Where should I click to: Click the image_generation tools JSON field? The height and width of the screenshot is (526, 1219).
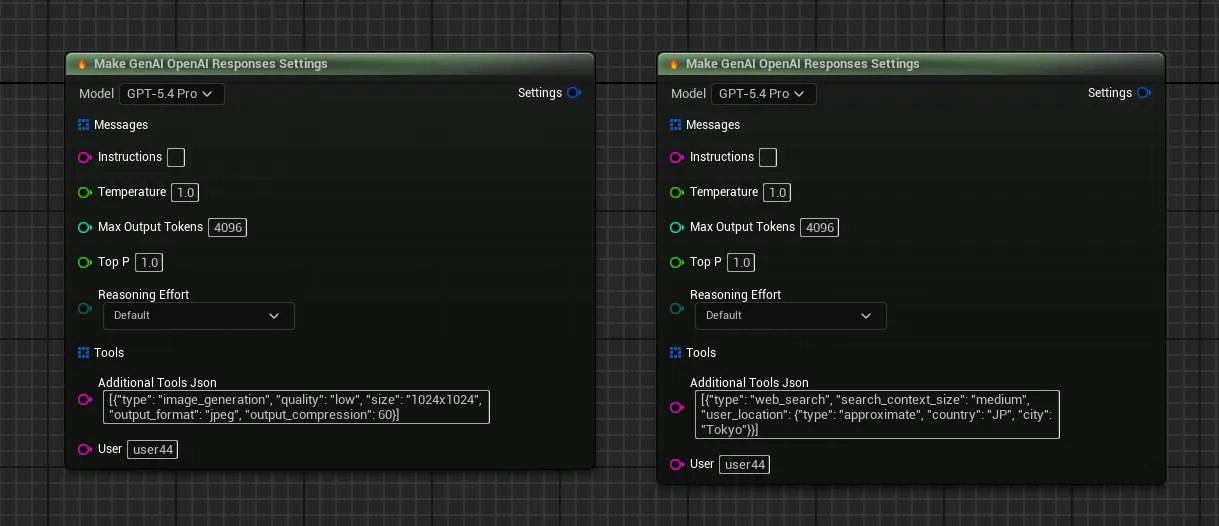pyautogui.click(x=297, y=407)
